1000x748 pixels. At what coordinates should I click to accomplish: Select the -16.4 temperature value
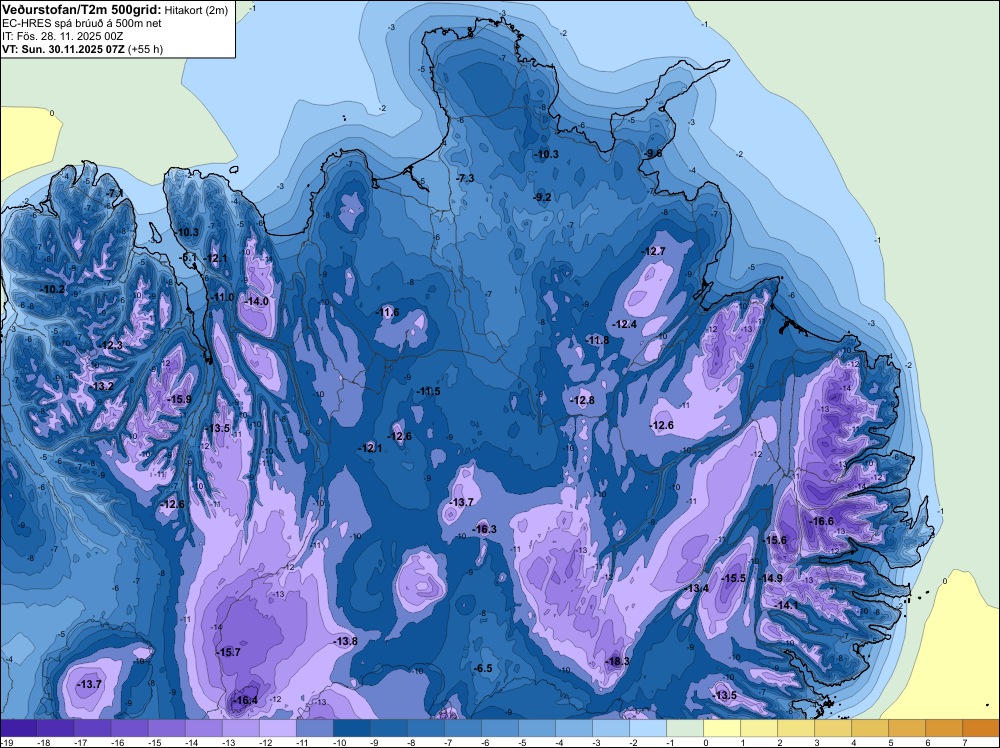[x=245, y=700]
